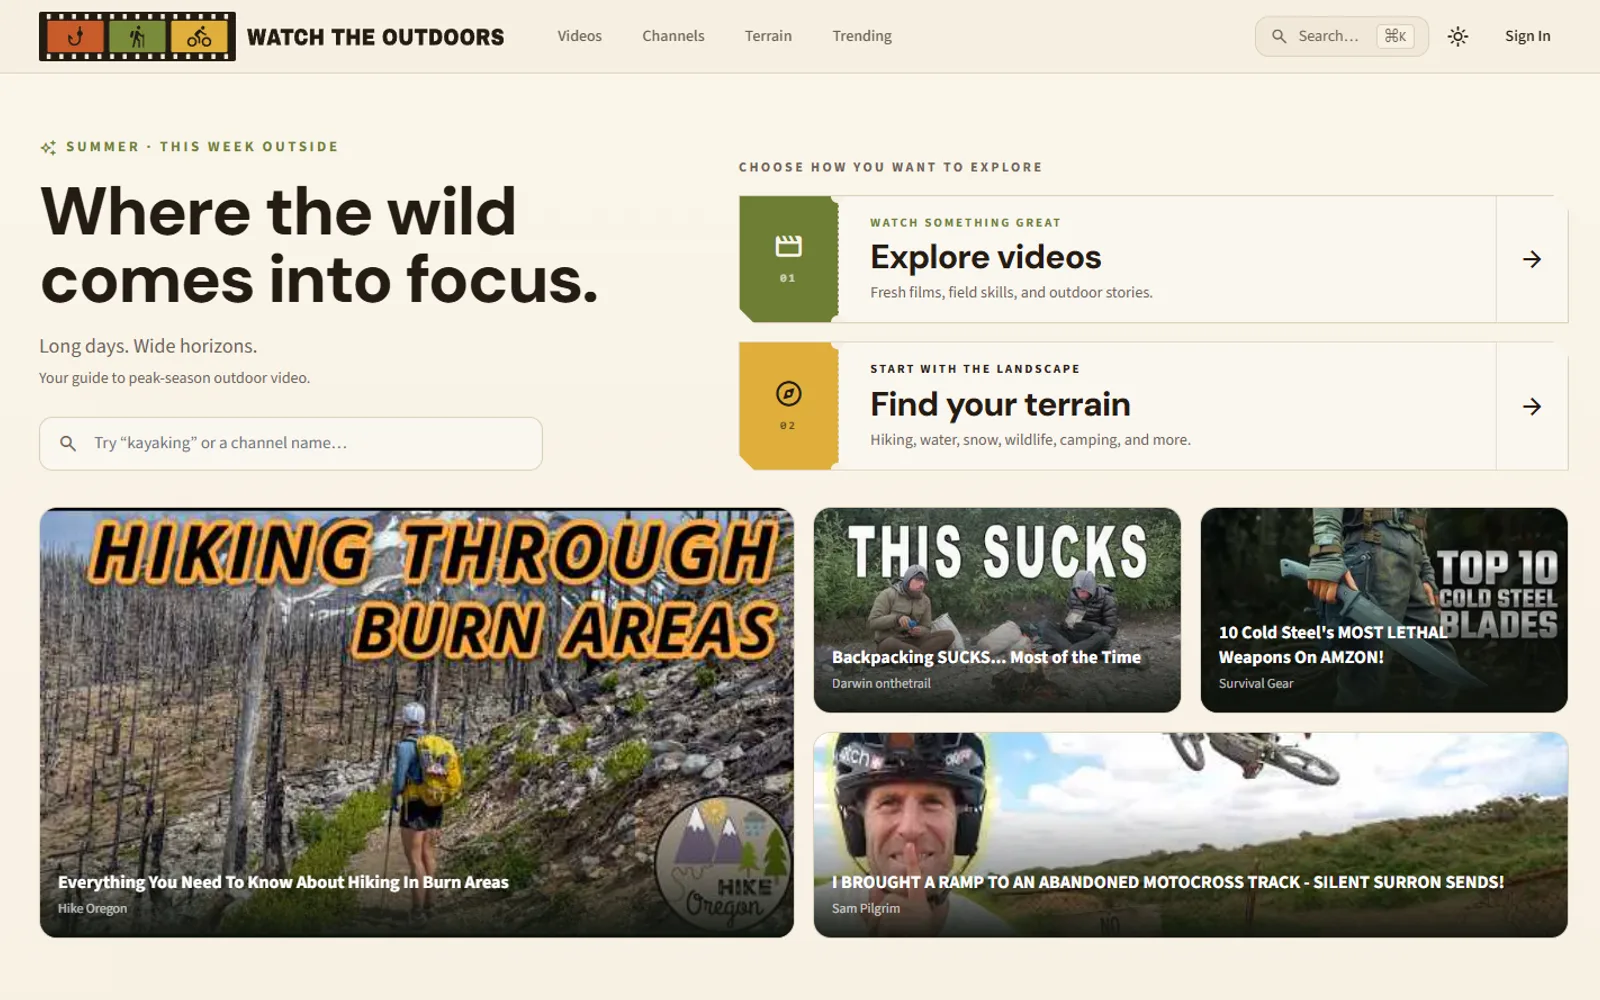The width and height of the screenshot is (1600, 1000).
Task: Open the abandoned motocross track video thumbnail
Action: click(1191, 835)
